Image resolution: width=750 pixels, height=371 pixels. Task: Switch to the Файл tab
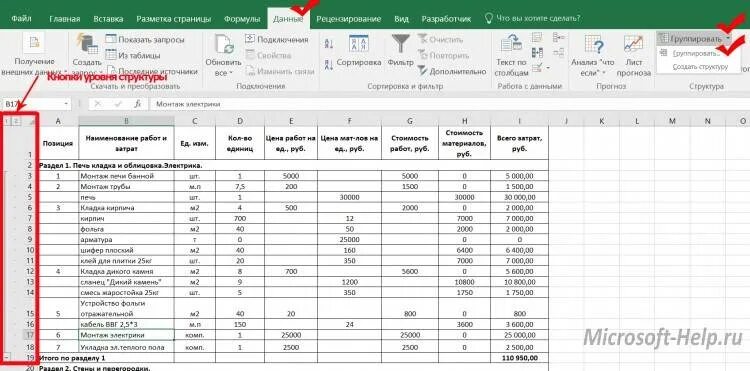(x=22, y=19)
